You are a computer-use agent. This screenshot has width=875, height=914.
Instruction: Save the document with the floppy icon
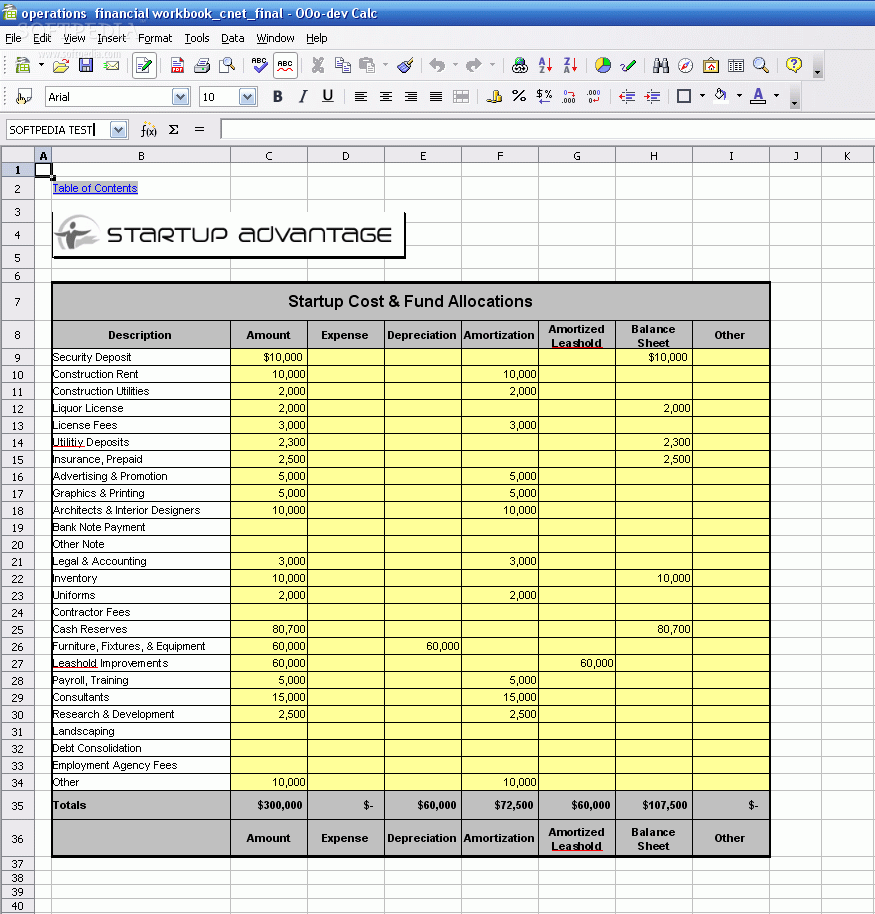(x=86, y=65)
